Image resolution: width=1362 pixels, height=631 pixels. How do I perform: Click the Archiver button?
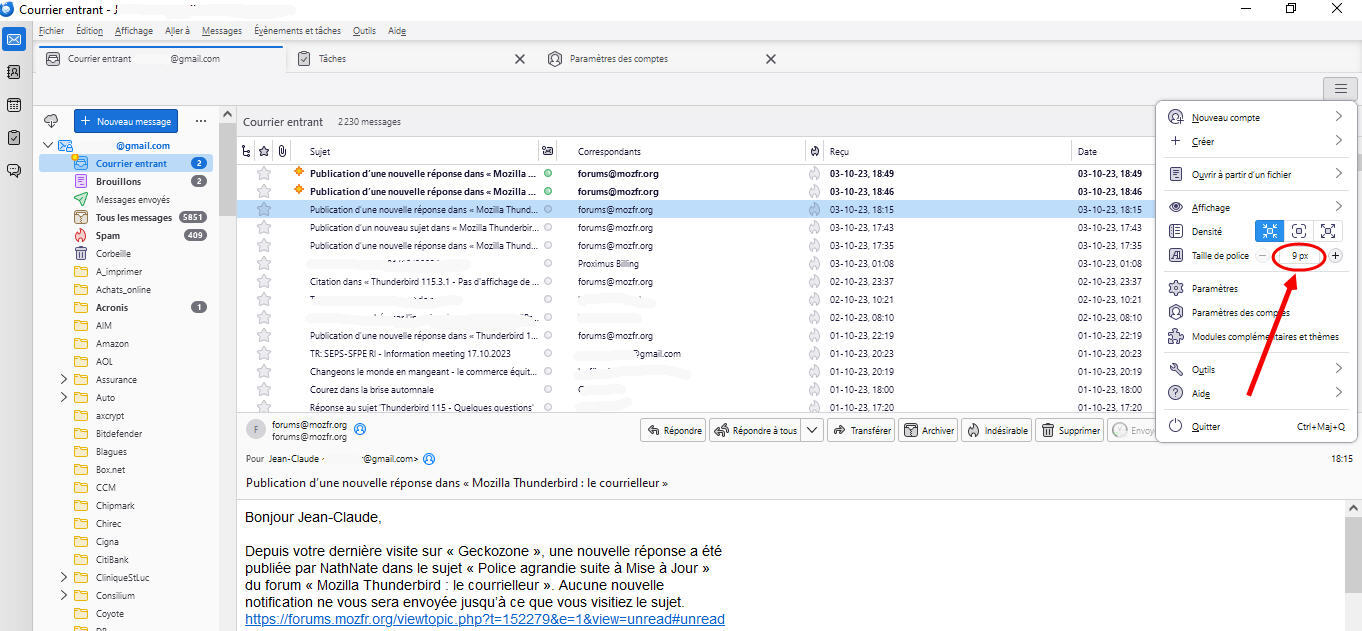928,431
